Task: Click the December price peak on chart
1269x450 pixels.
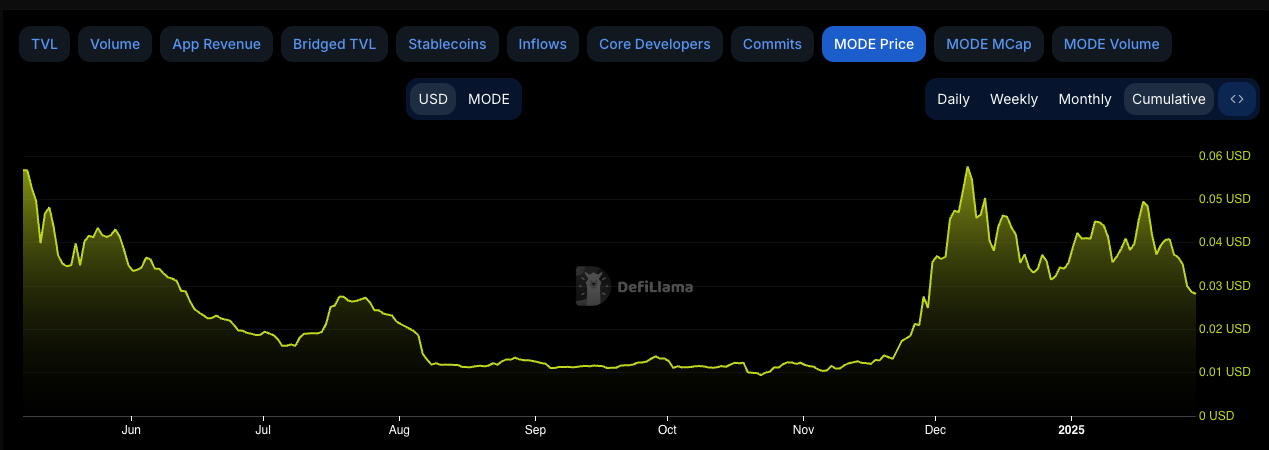Action: point(967,168)
